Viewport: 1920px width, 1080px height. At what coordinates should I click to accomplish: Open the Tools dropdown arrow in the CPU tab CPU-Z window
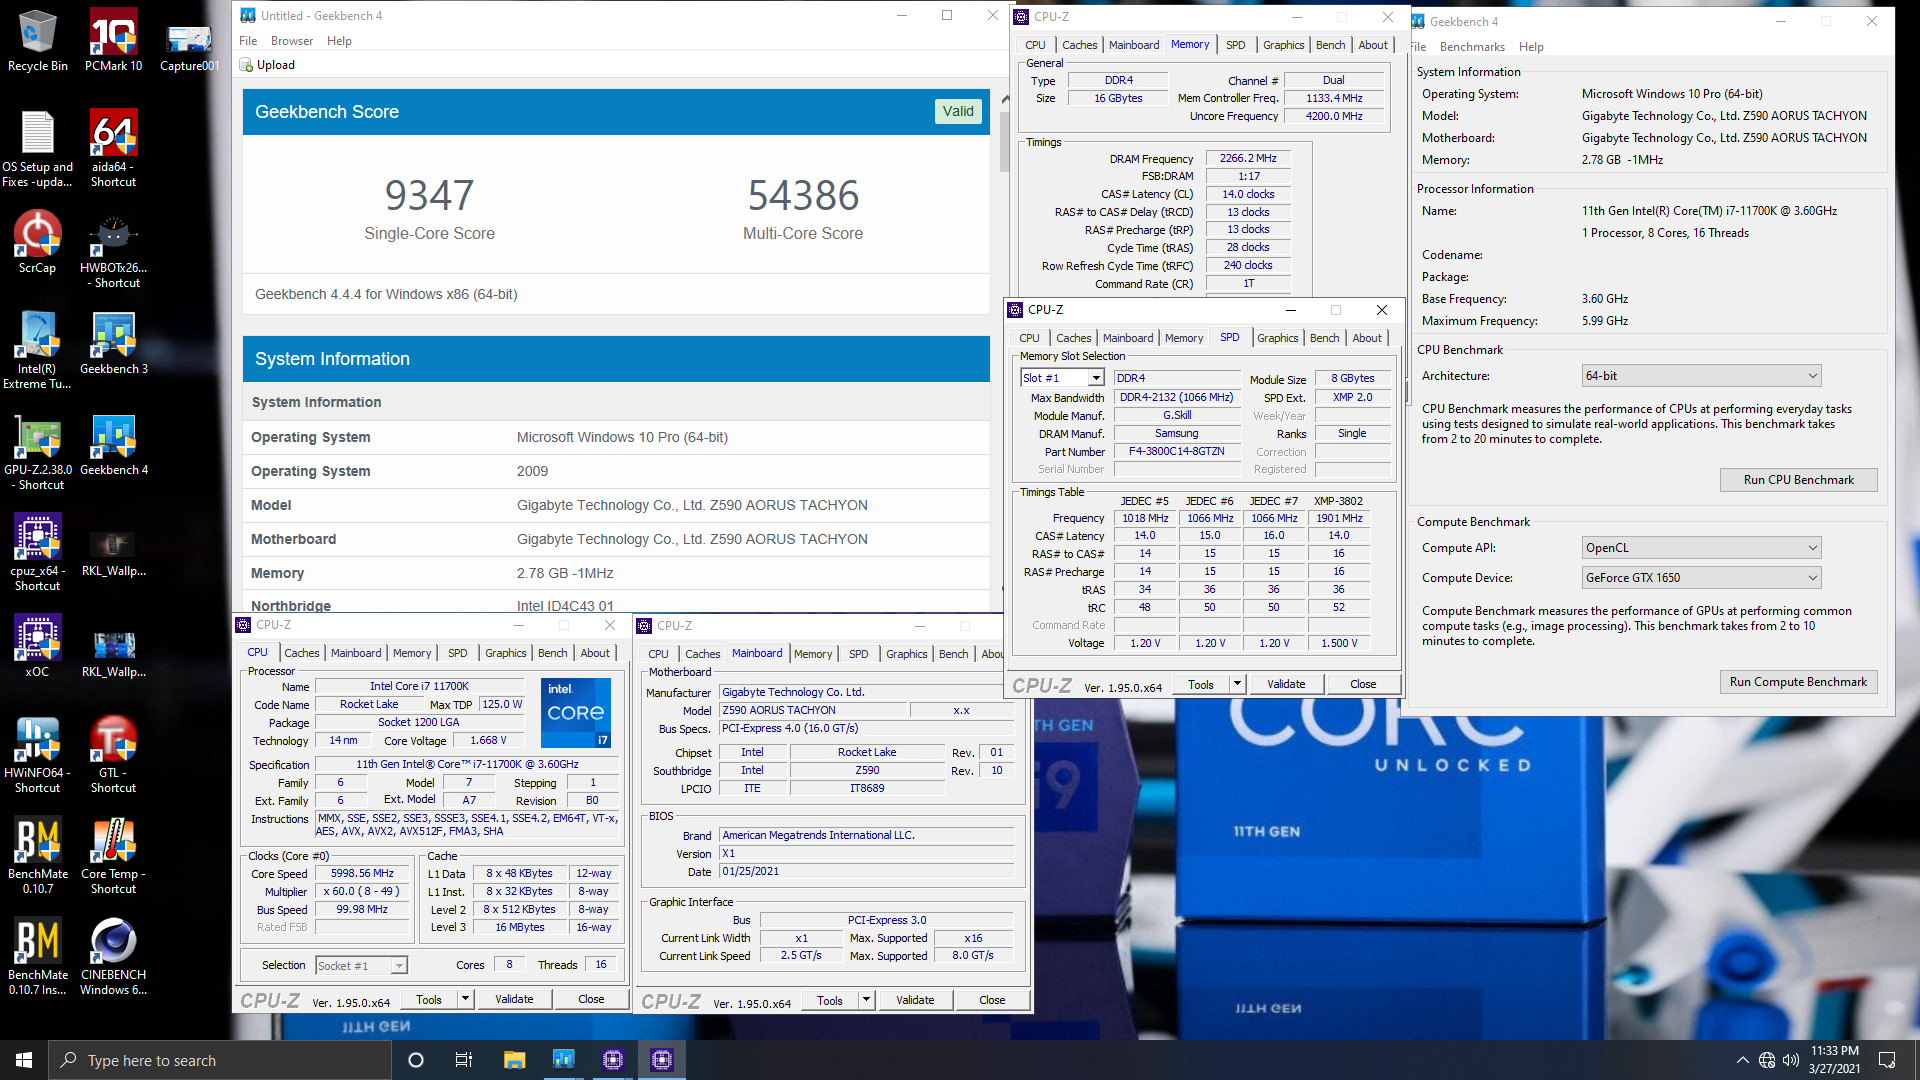tap(465, 999)
